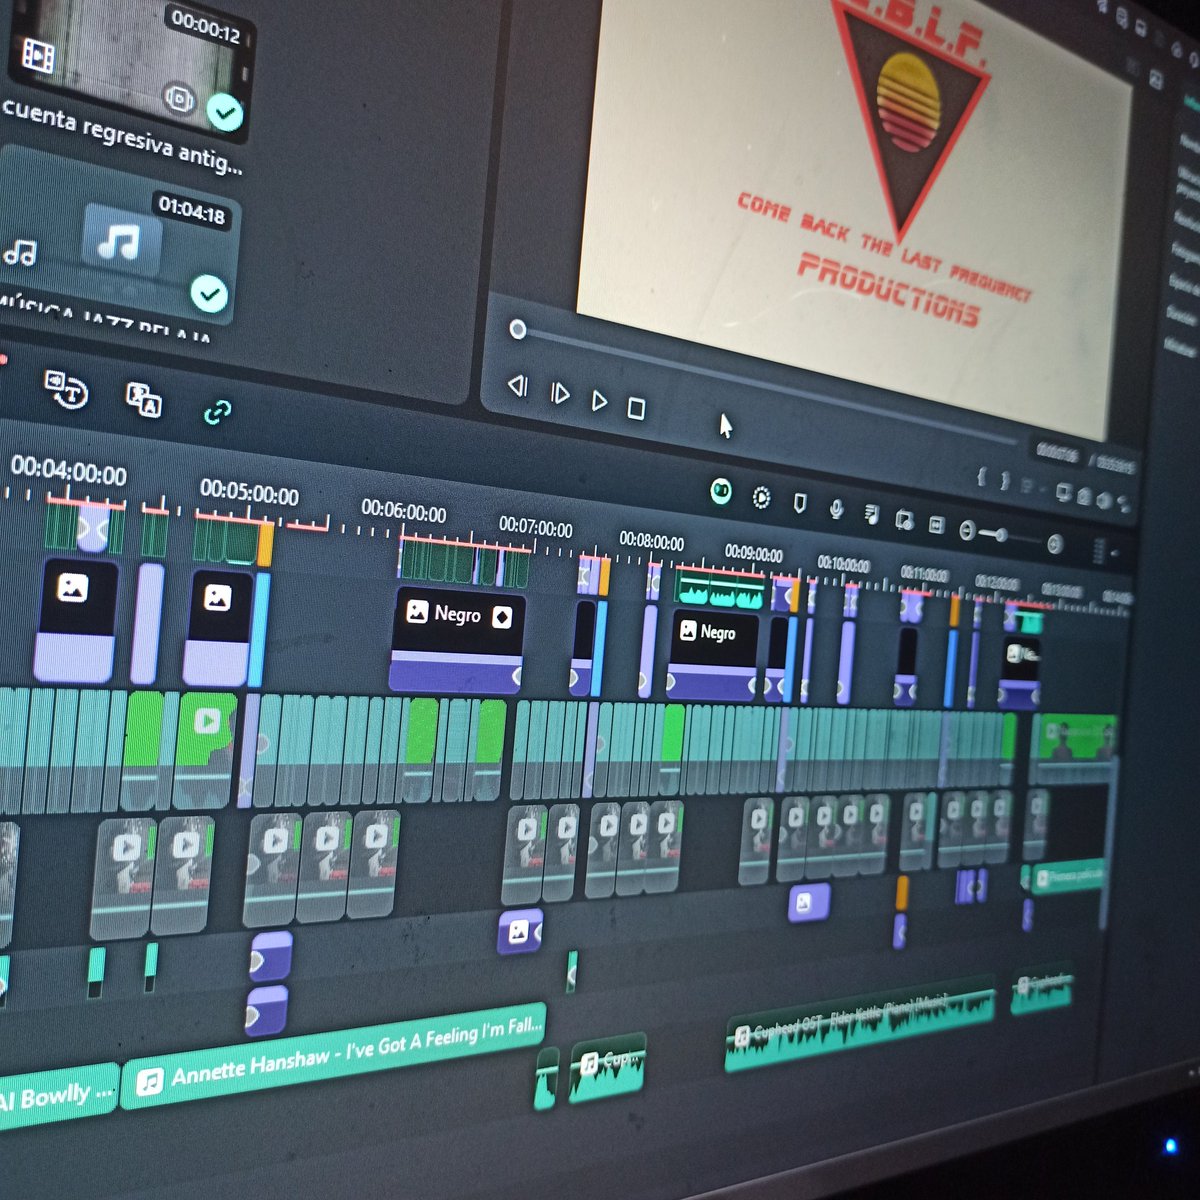The height and width of the screenshot is (1200, 1200).
Task: Click the preview current timecode field
Action: pos(1058,454)
